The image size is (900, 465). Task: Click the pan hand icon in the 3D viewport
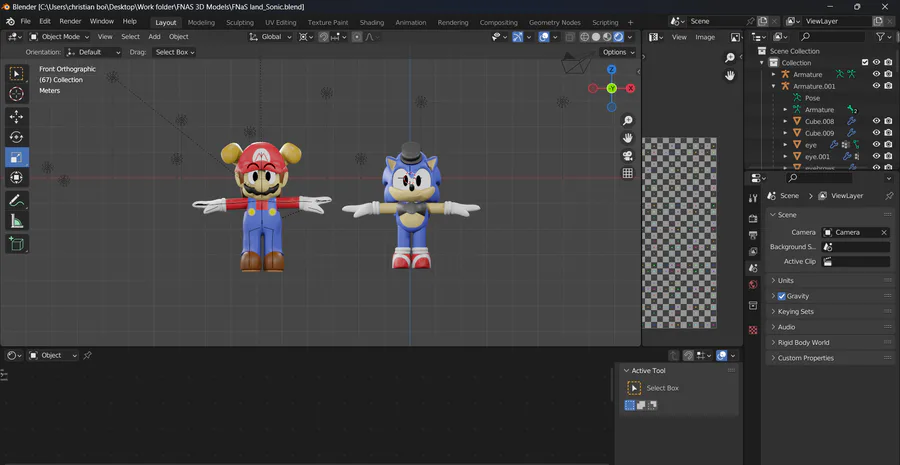coord(628,138)
